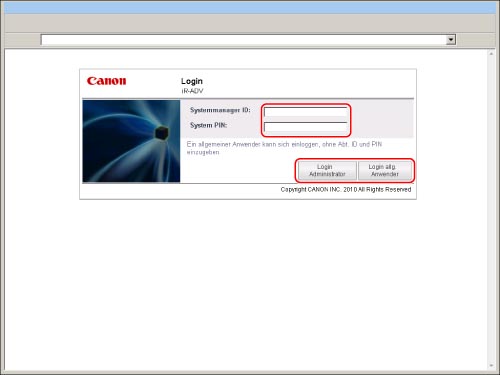Focus the System PIN input field
The image size is (500, 375).
point(305,127)
